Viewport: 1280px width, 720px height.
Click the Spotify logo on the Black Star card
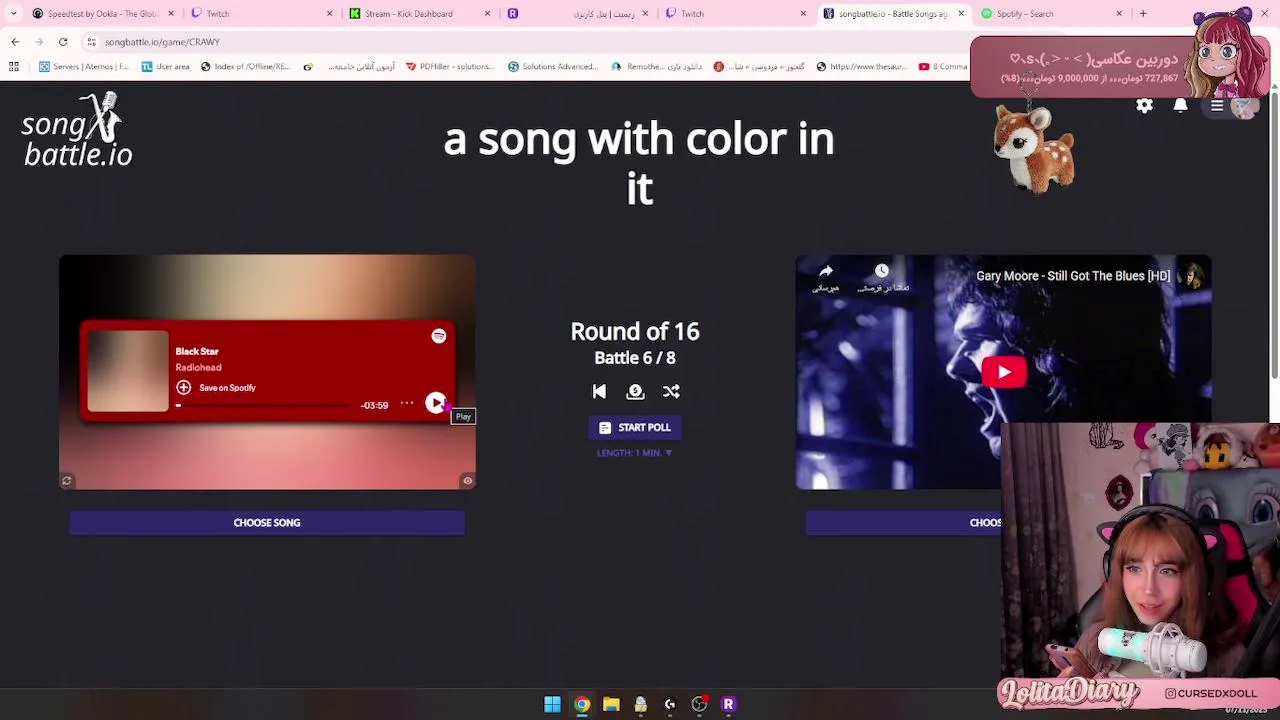point(438,336)
